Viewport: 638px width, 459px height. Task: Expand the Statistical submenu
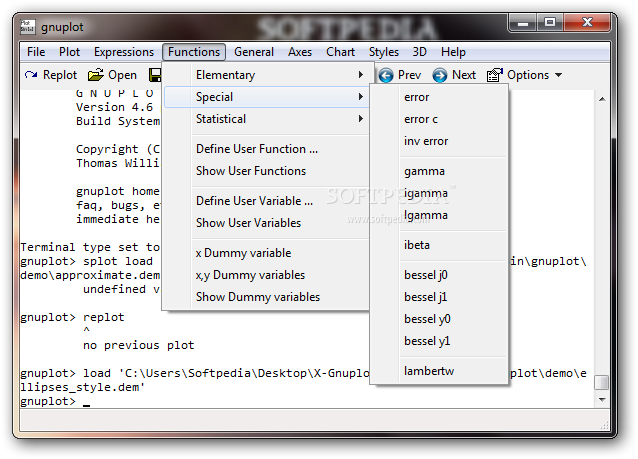click(267, 119)
